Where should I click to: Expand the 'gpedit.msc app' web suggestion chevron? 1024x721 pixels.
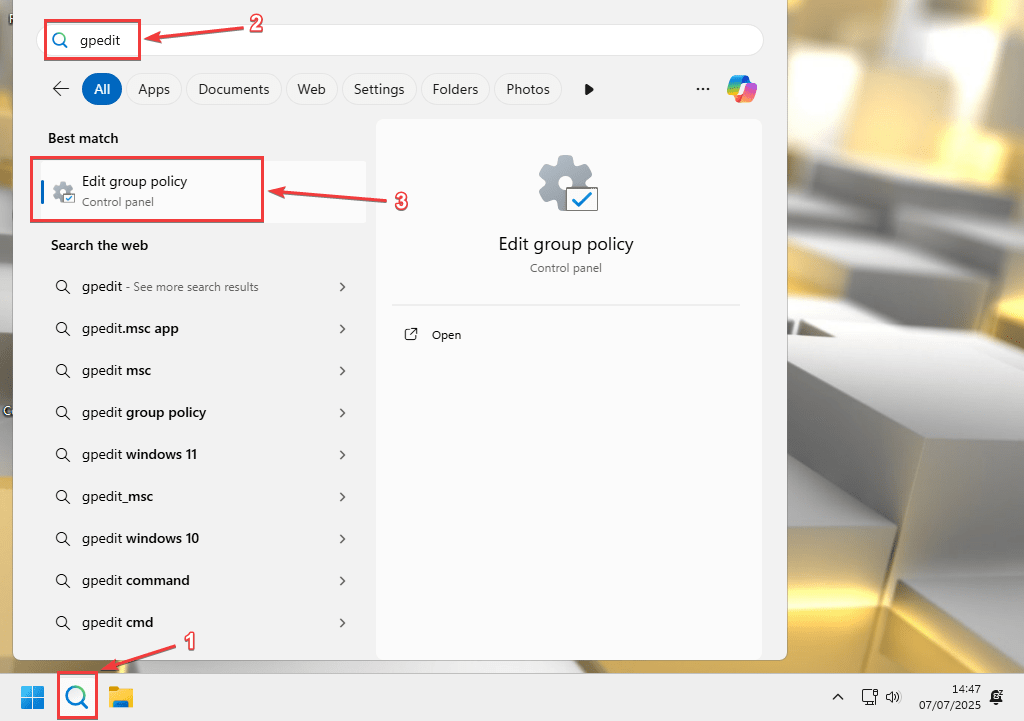coord(342,329)
